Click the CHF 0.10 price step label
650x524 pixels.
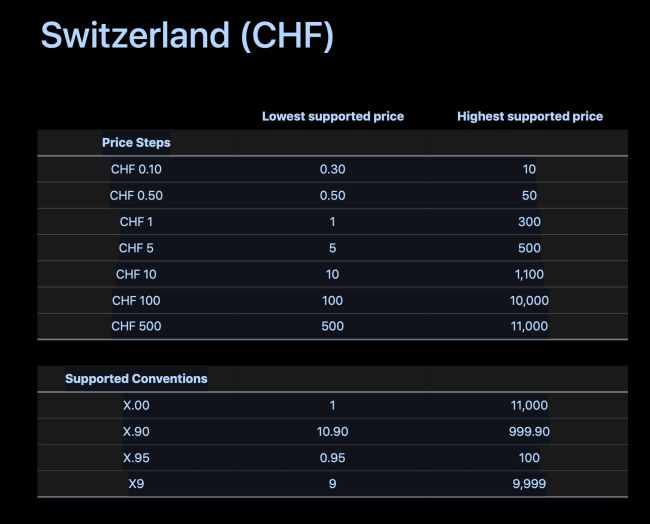point(136,169)
